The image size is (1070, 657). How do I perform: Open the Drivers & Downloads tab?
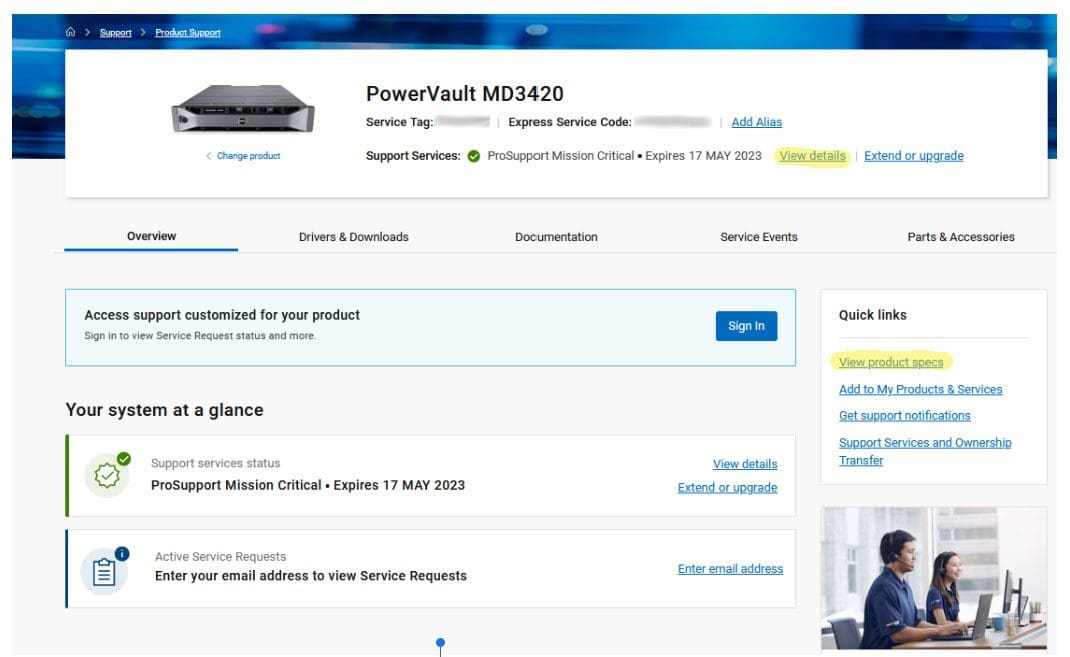(353, 237)
